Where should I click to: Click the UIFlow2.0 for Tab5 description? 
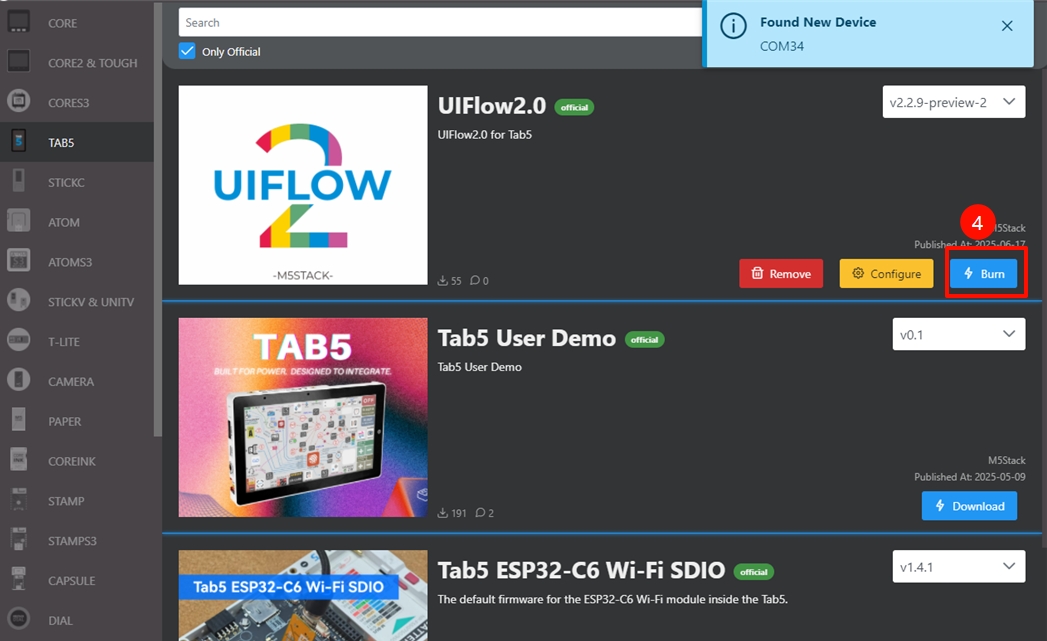(485, 134)
